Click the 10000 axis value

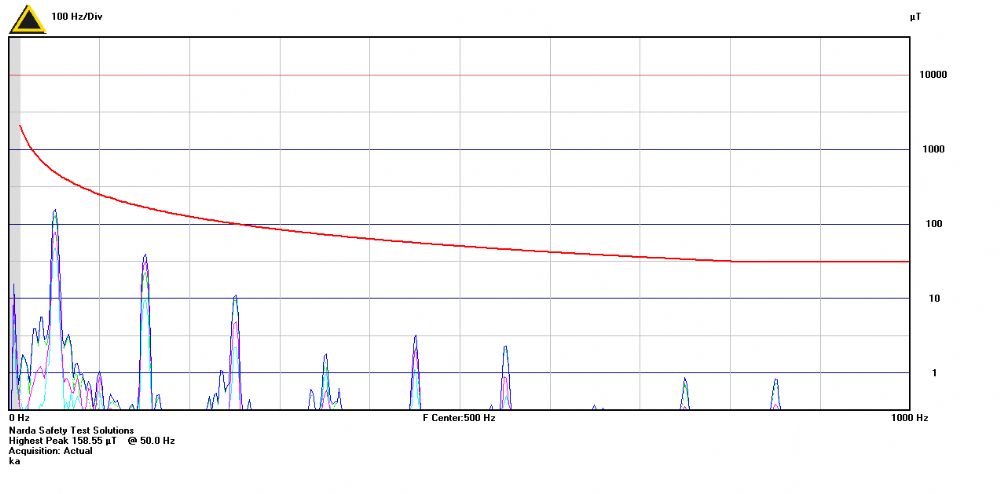click(932, 75)
